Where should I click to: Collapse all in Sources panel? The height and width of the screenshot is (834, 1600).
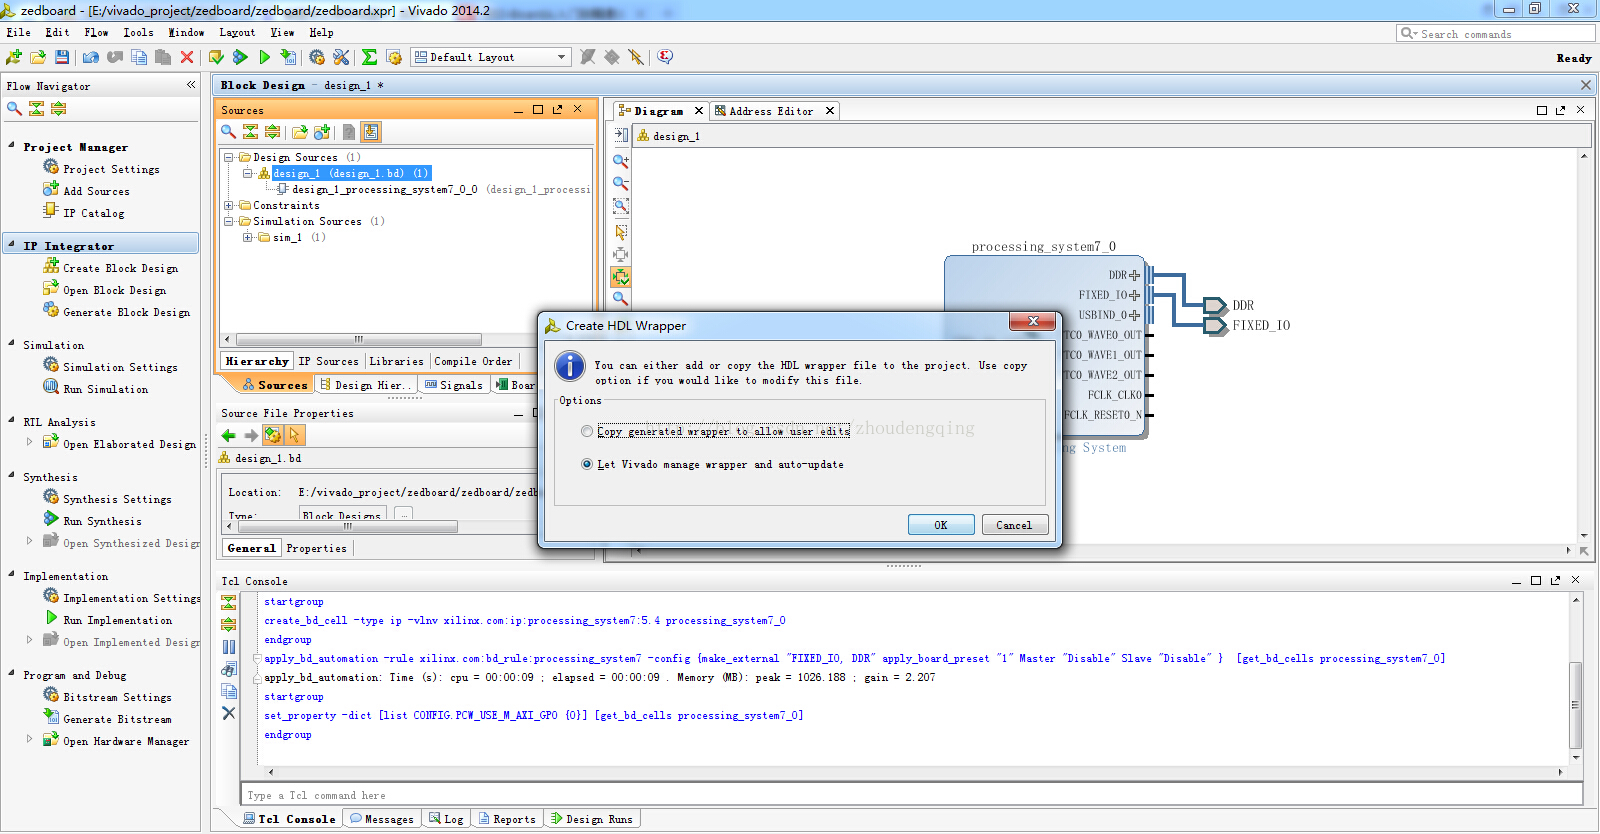[x=251, y=132]
